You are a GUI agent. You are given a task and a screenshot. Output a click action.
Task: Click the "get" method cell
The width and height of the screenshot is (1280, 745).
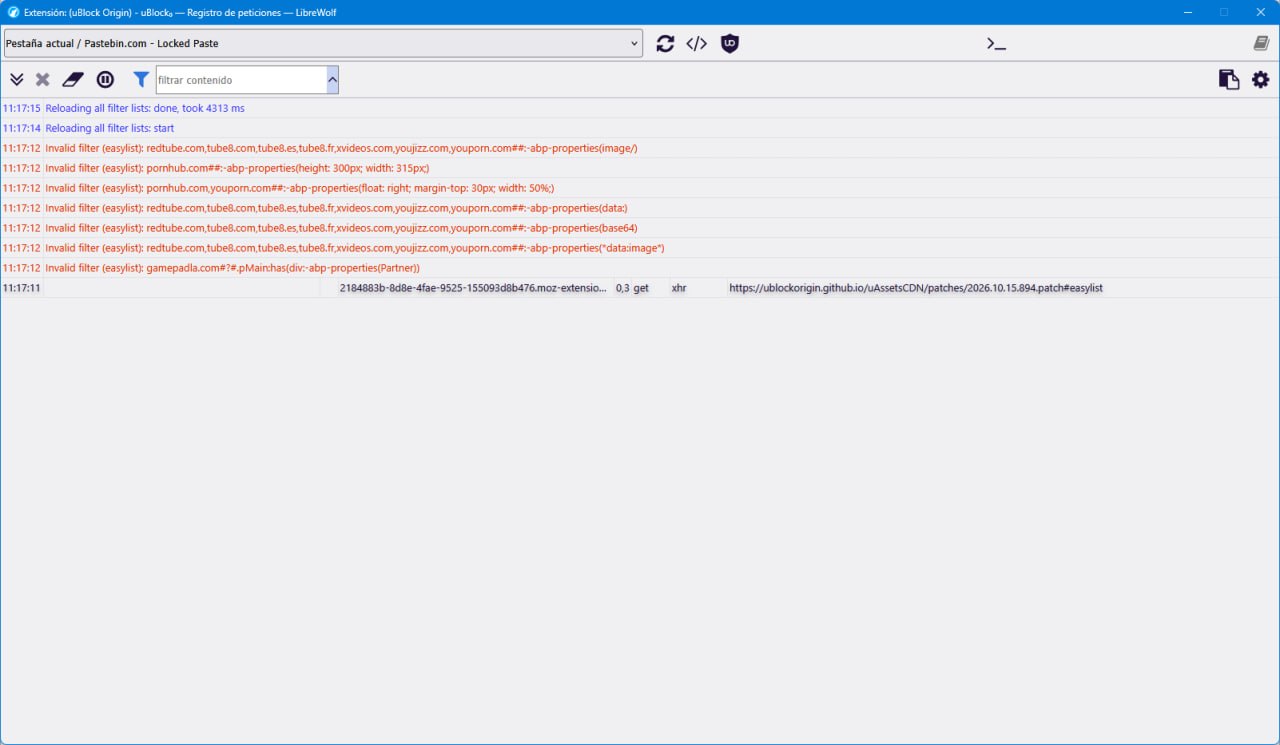(x=649, y=288)
